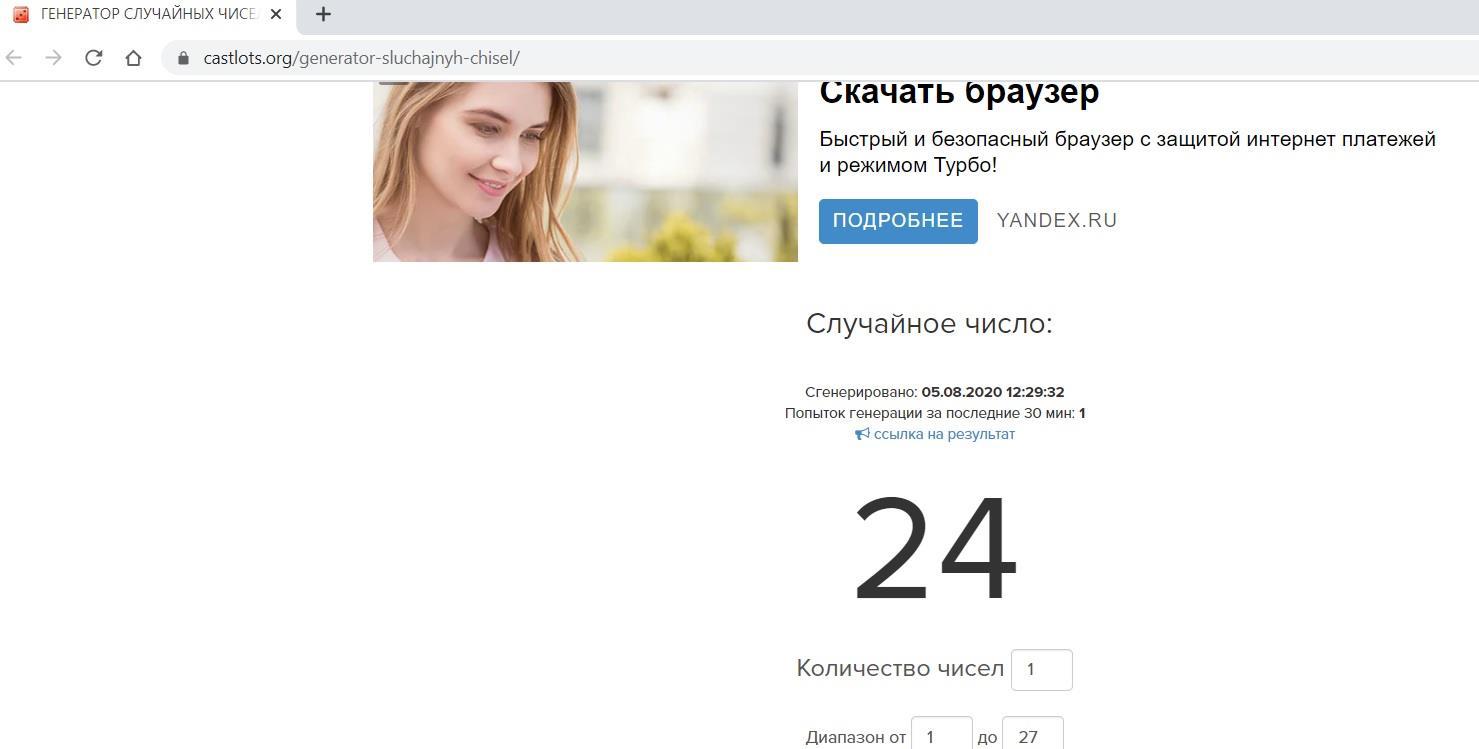Click the megaphone icon beside ссылка на результат

(x=862, y=434)
